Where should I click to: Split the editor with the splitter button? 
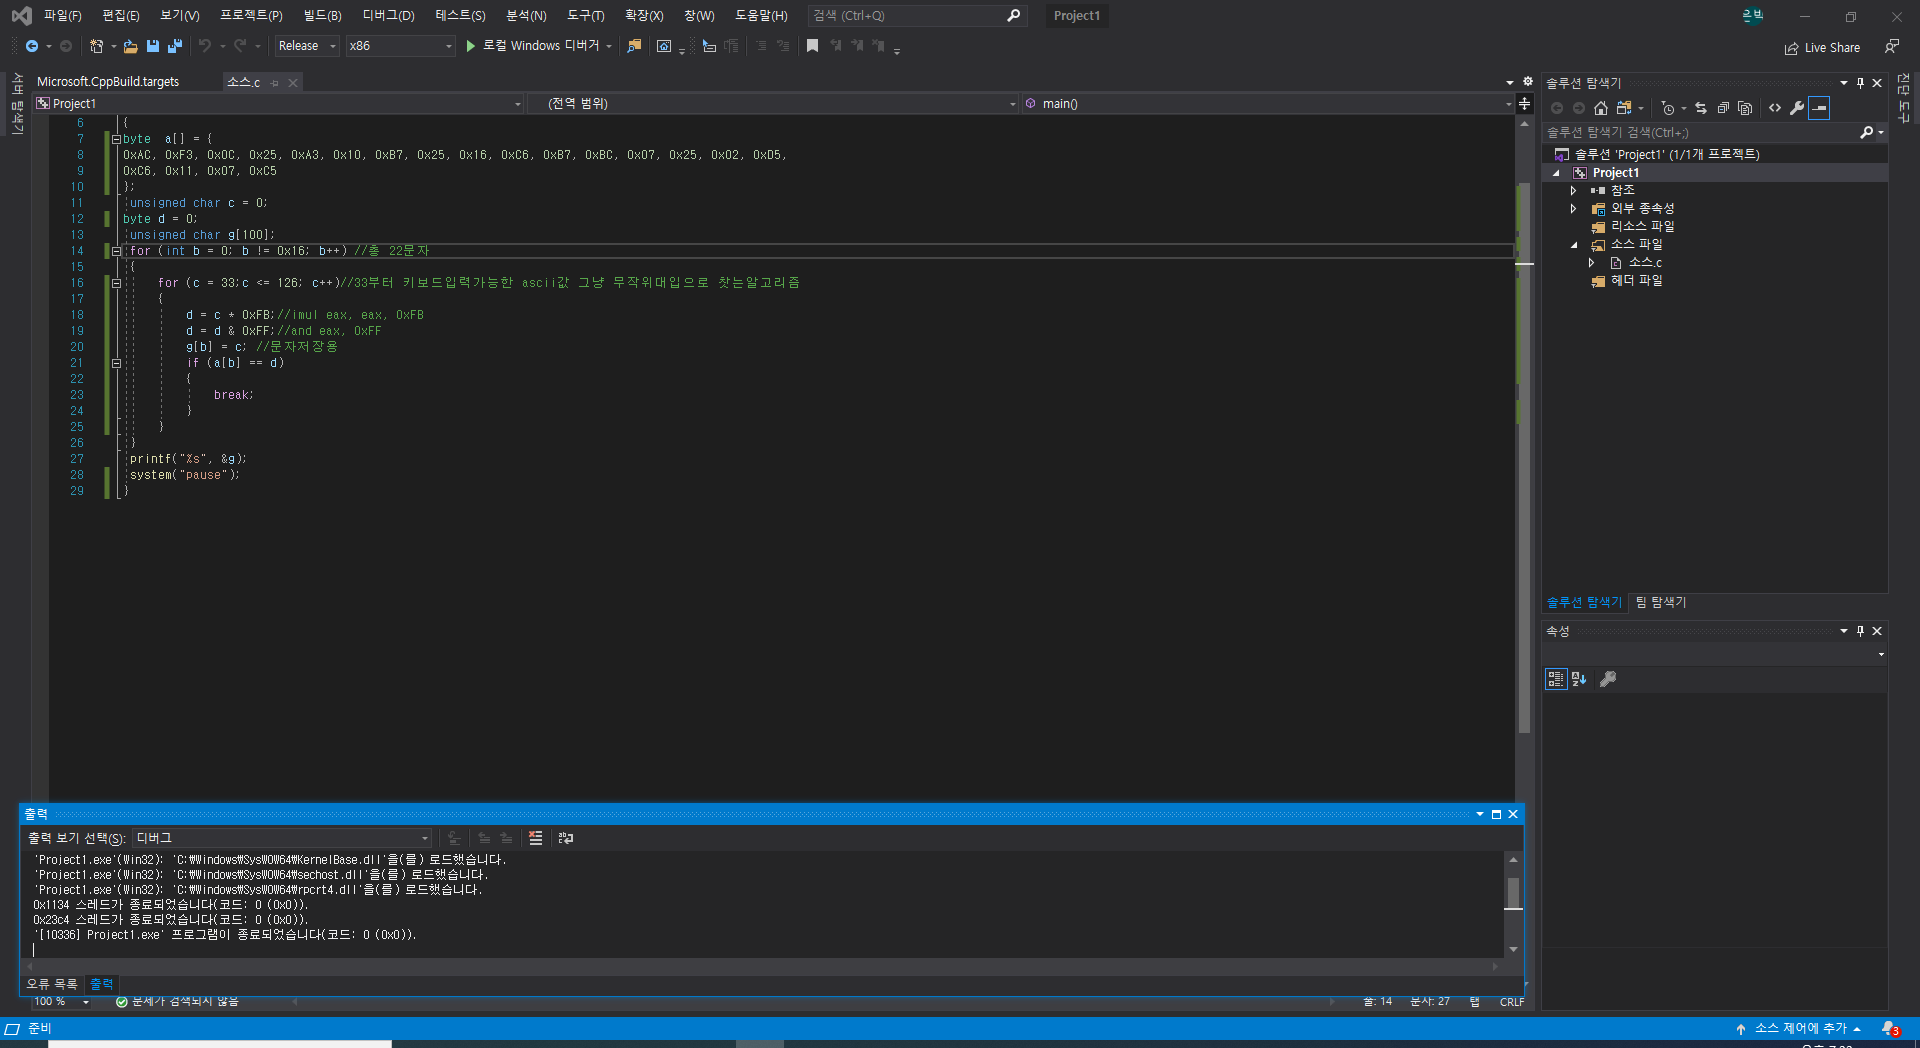[x=1524, y=104]
